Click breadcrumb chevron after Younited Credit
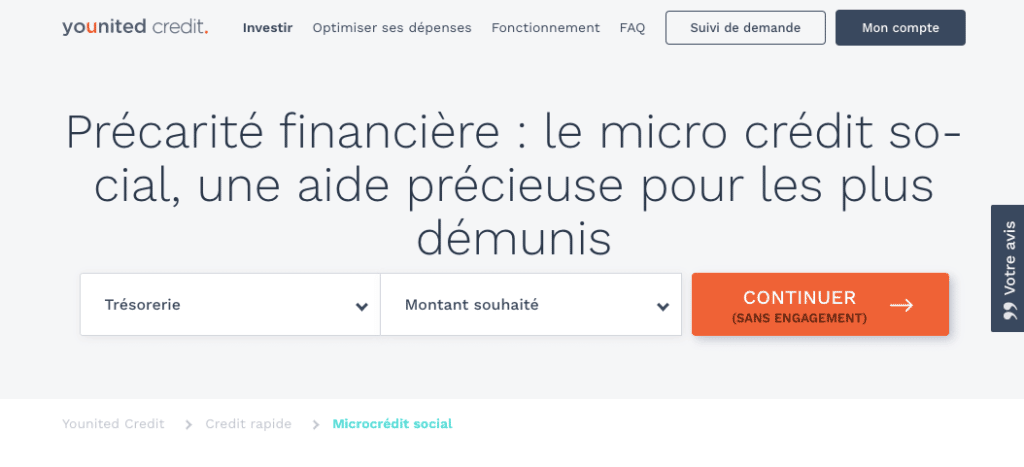 [x=188, y=424]
